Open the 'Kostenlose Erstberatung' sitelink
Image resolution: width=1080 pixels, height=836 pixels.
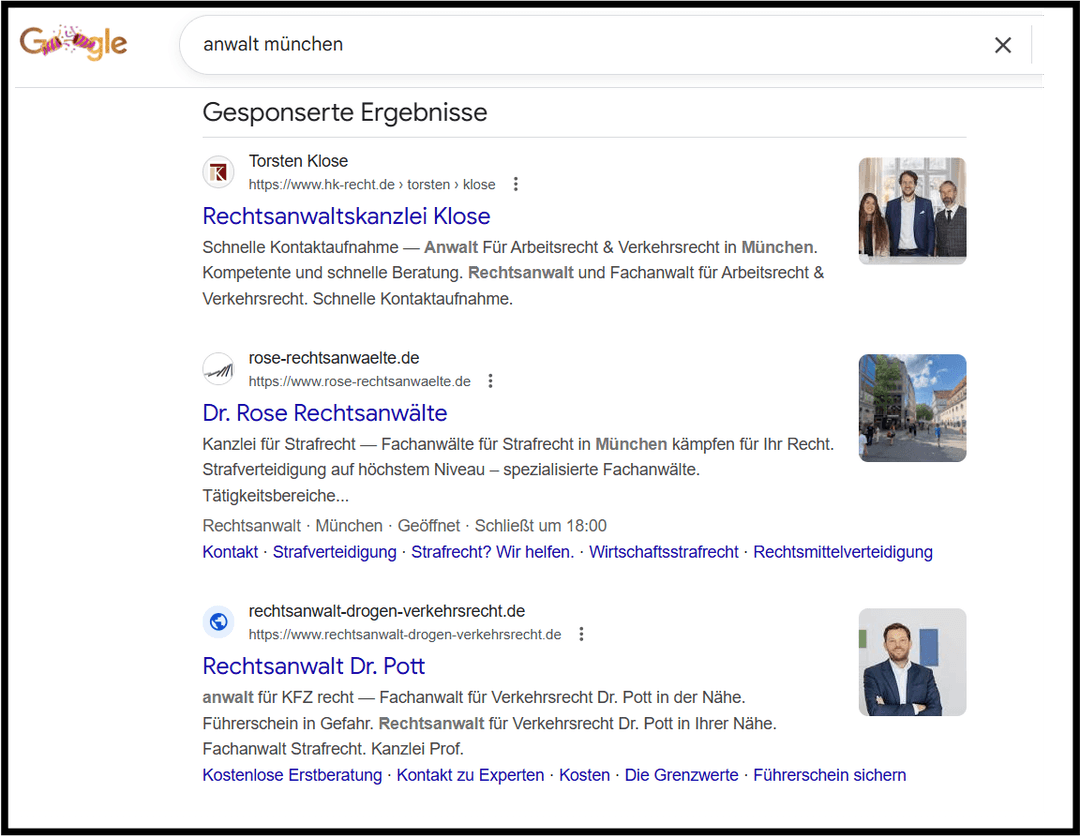pos(291,774)
